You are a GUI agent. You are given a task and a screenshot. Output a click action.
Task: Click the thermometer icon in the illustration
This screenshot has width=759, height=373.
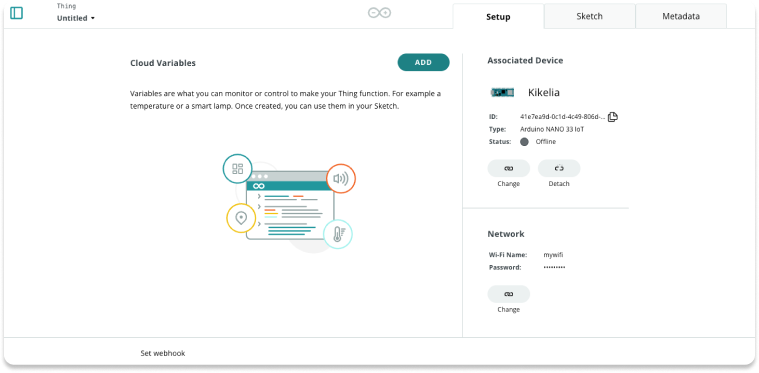tap(338, 234)
